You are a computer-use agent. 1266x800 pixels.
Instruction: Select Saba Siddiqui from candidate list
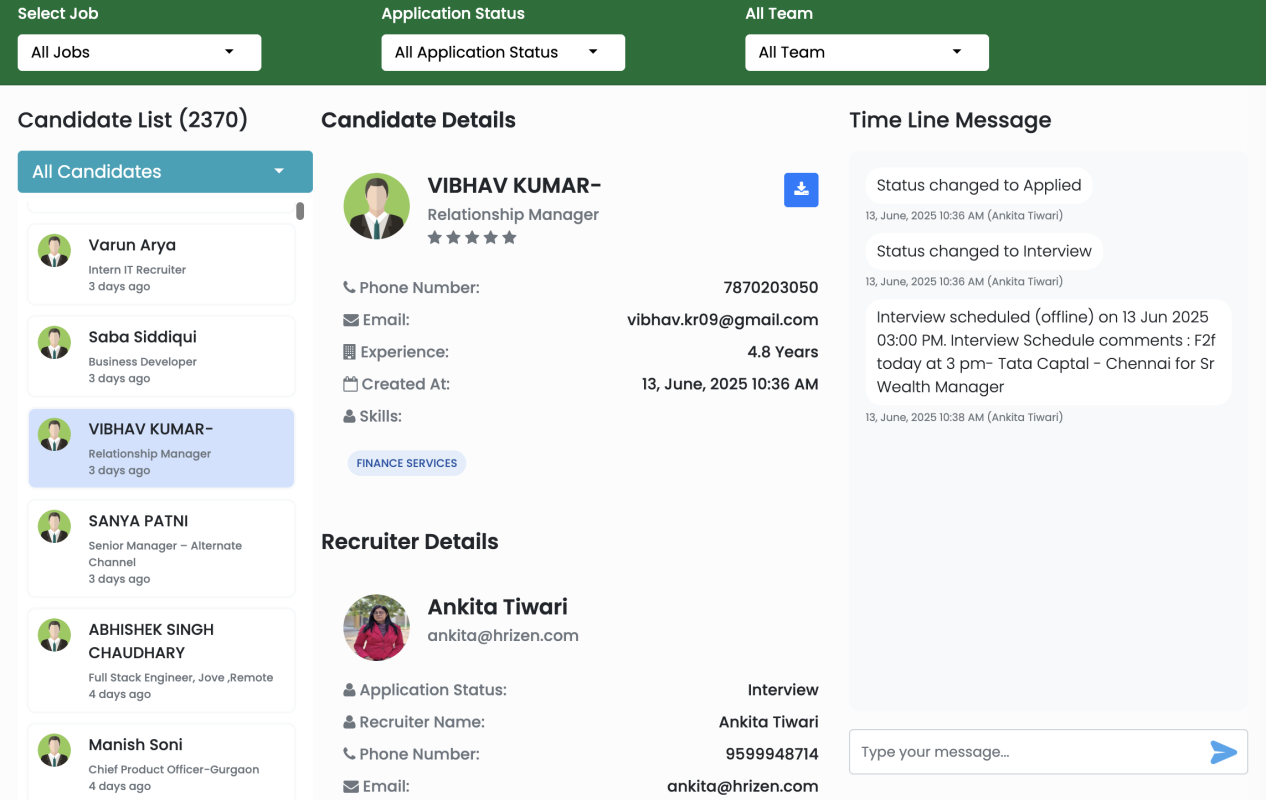161,356
